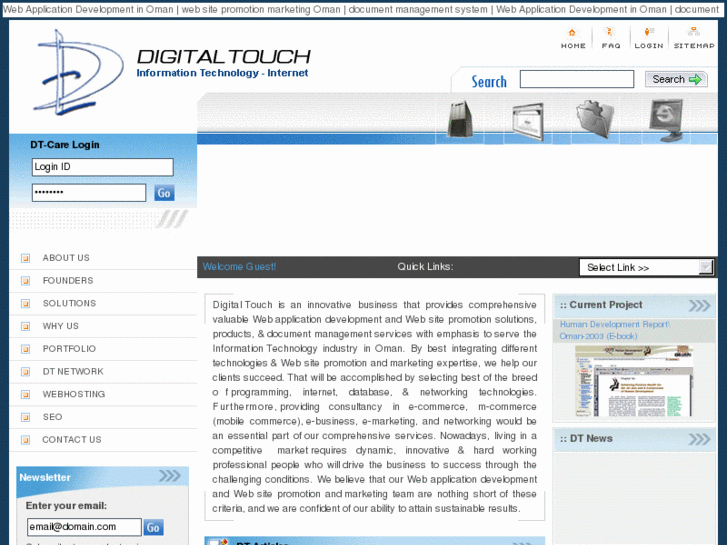Click the Login icon in top navigation
Screen dimensions: 727x545
[649, 38]
